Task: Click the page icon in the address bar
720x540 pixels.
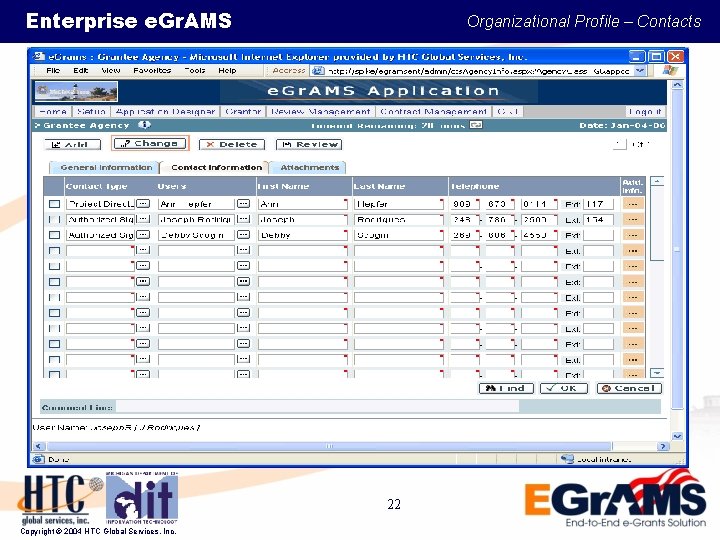Action: pos(318,71)
